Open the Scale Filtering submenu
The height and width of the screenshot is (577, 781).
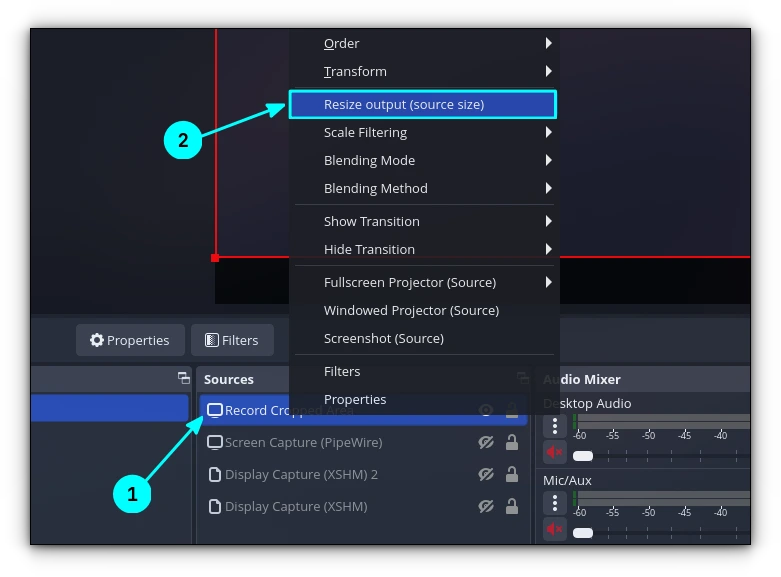[x=424, y=133]
